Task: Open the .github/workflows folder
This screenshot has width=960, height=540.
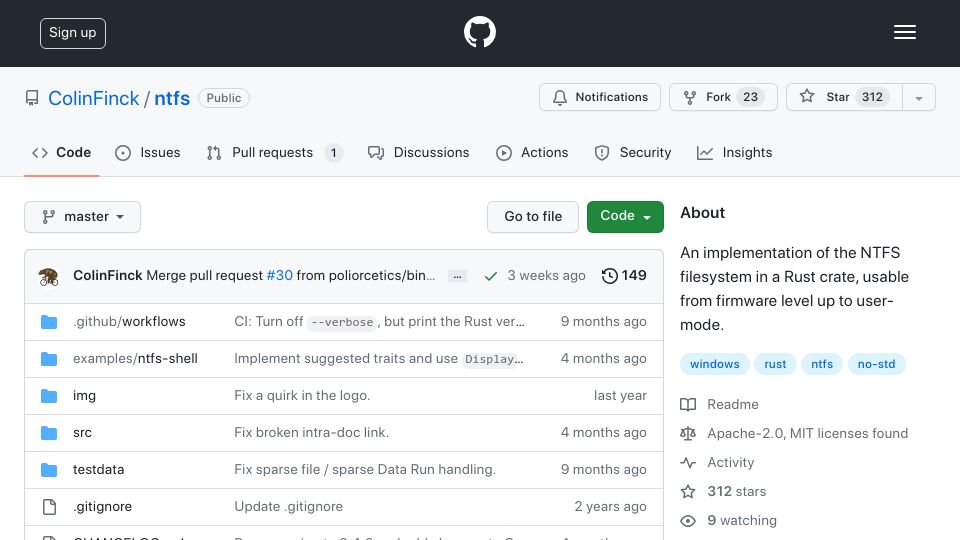Action: pos(129,321)
